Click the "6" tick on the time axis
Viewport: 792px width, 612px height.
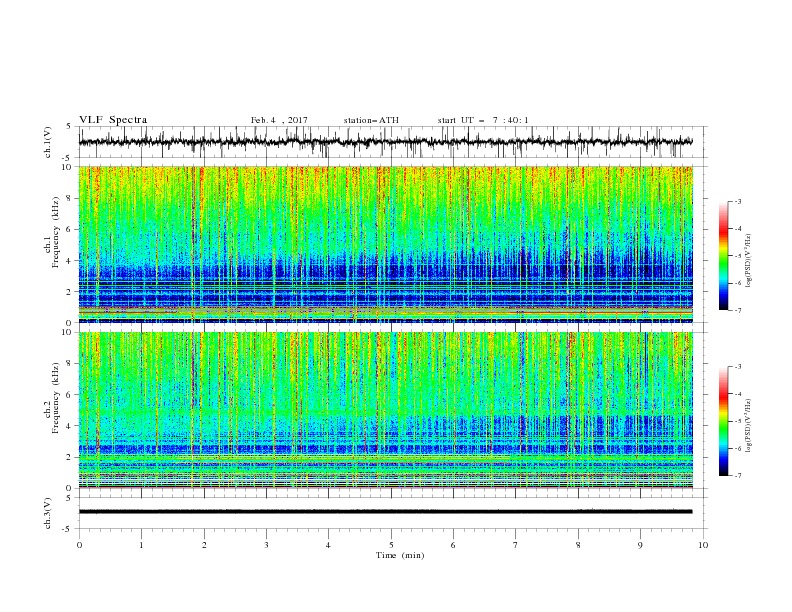point(453,545)
